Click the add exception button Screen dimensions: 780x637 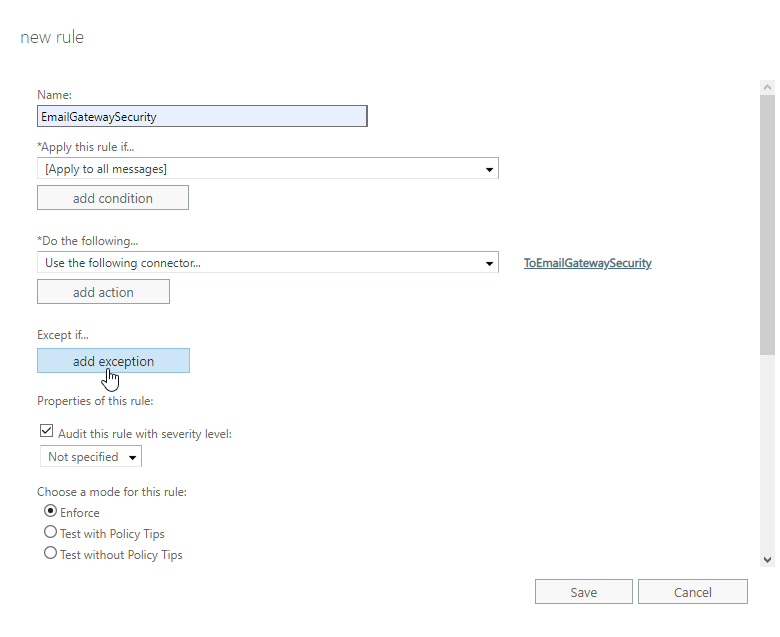pyautogui.click(x=113, y=361)
